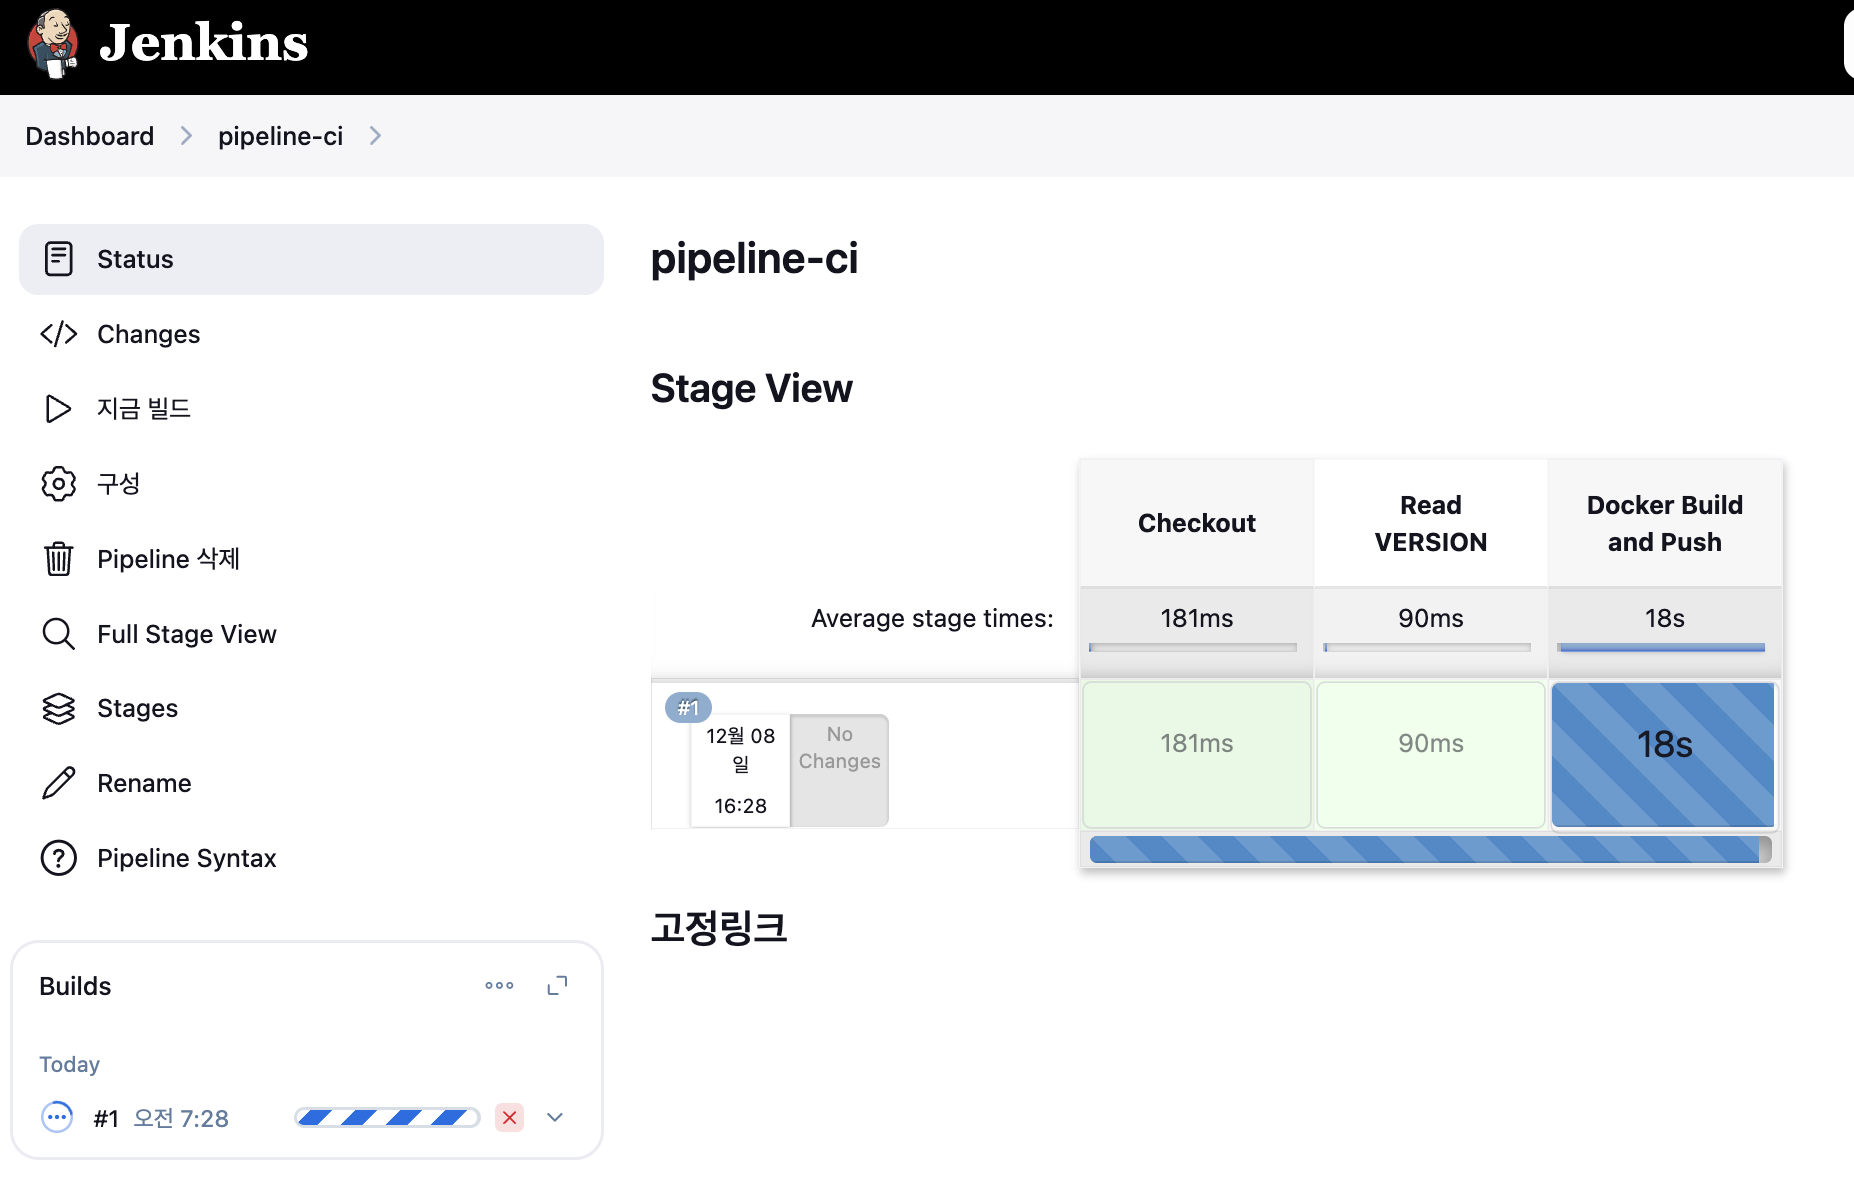
Task: Open the Builds three-dots options menu
Action: pyautogui.click(x=499, y=985)
